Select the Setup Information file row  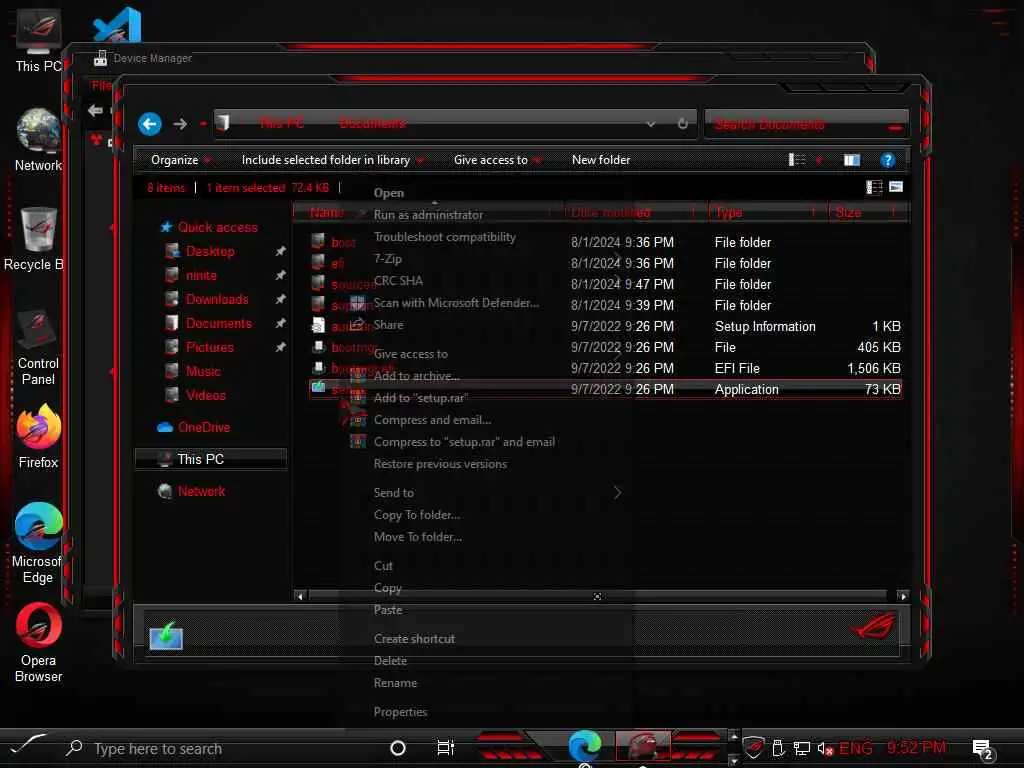(605, 326)
